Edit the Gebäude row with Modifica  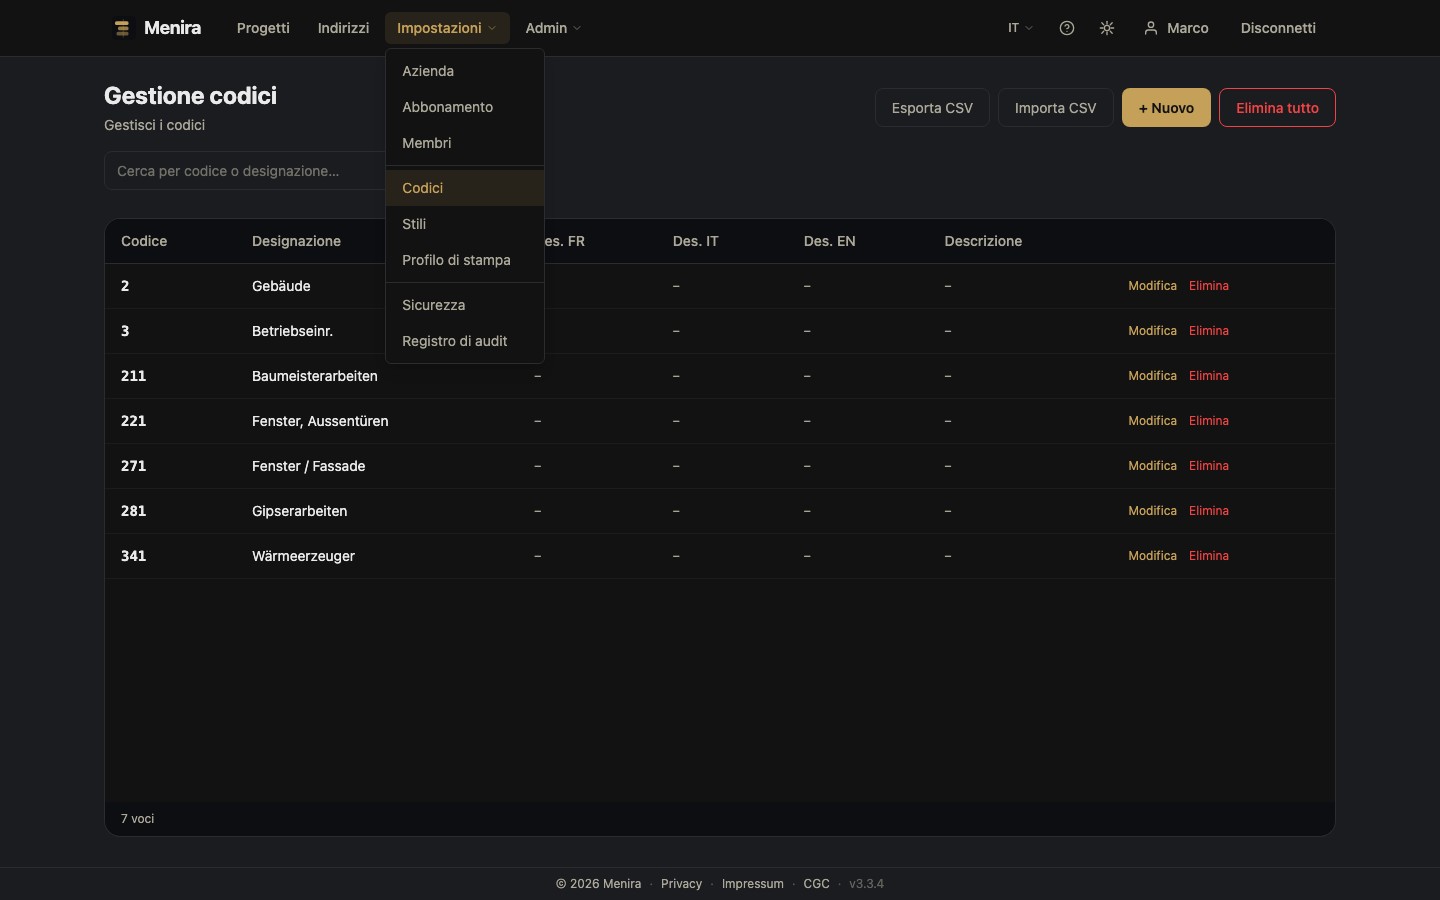tap(1152, 286)
